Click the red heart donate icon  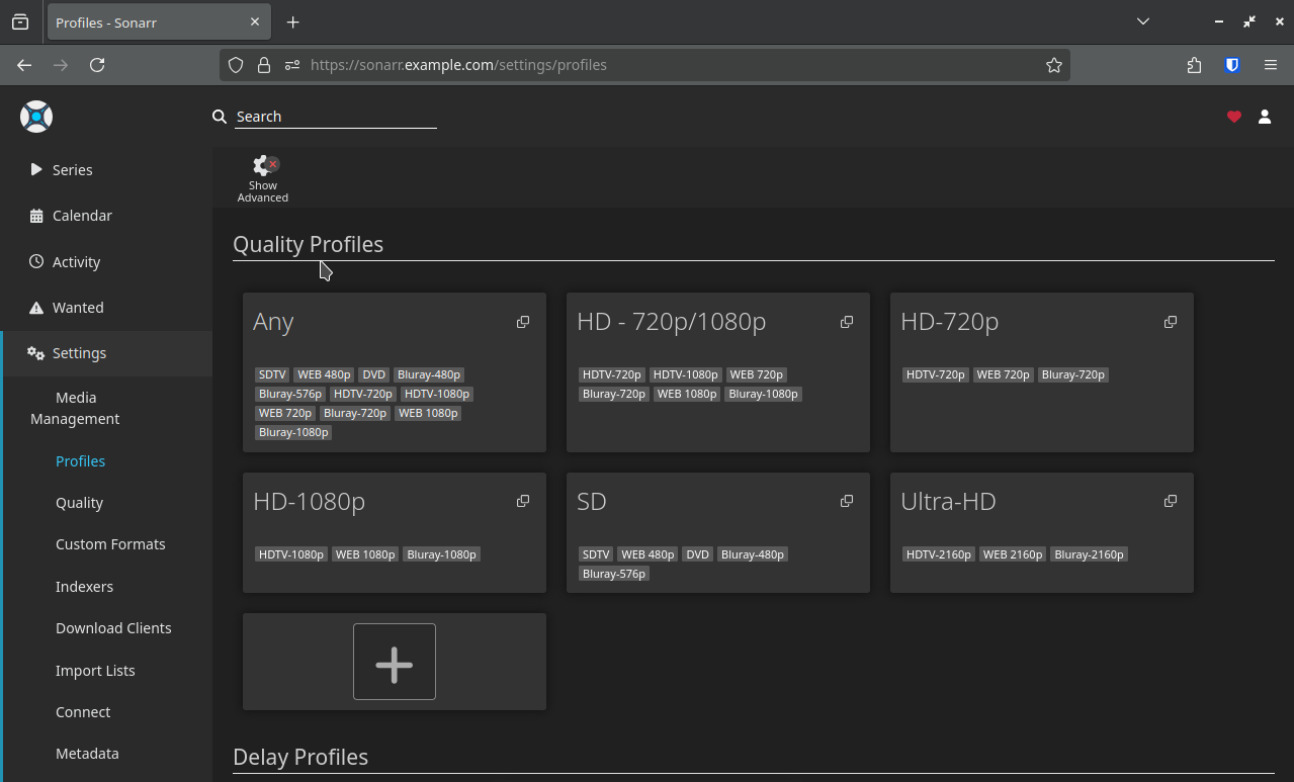pyautogui.click(x=1234, y=117)
